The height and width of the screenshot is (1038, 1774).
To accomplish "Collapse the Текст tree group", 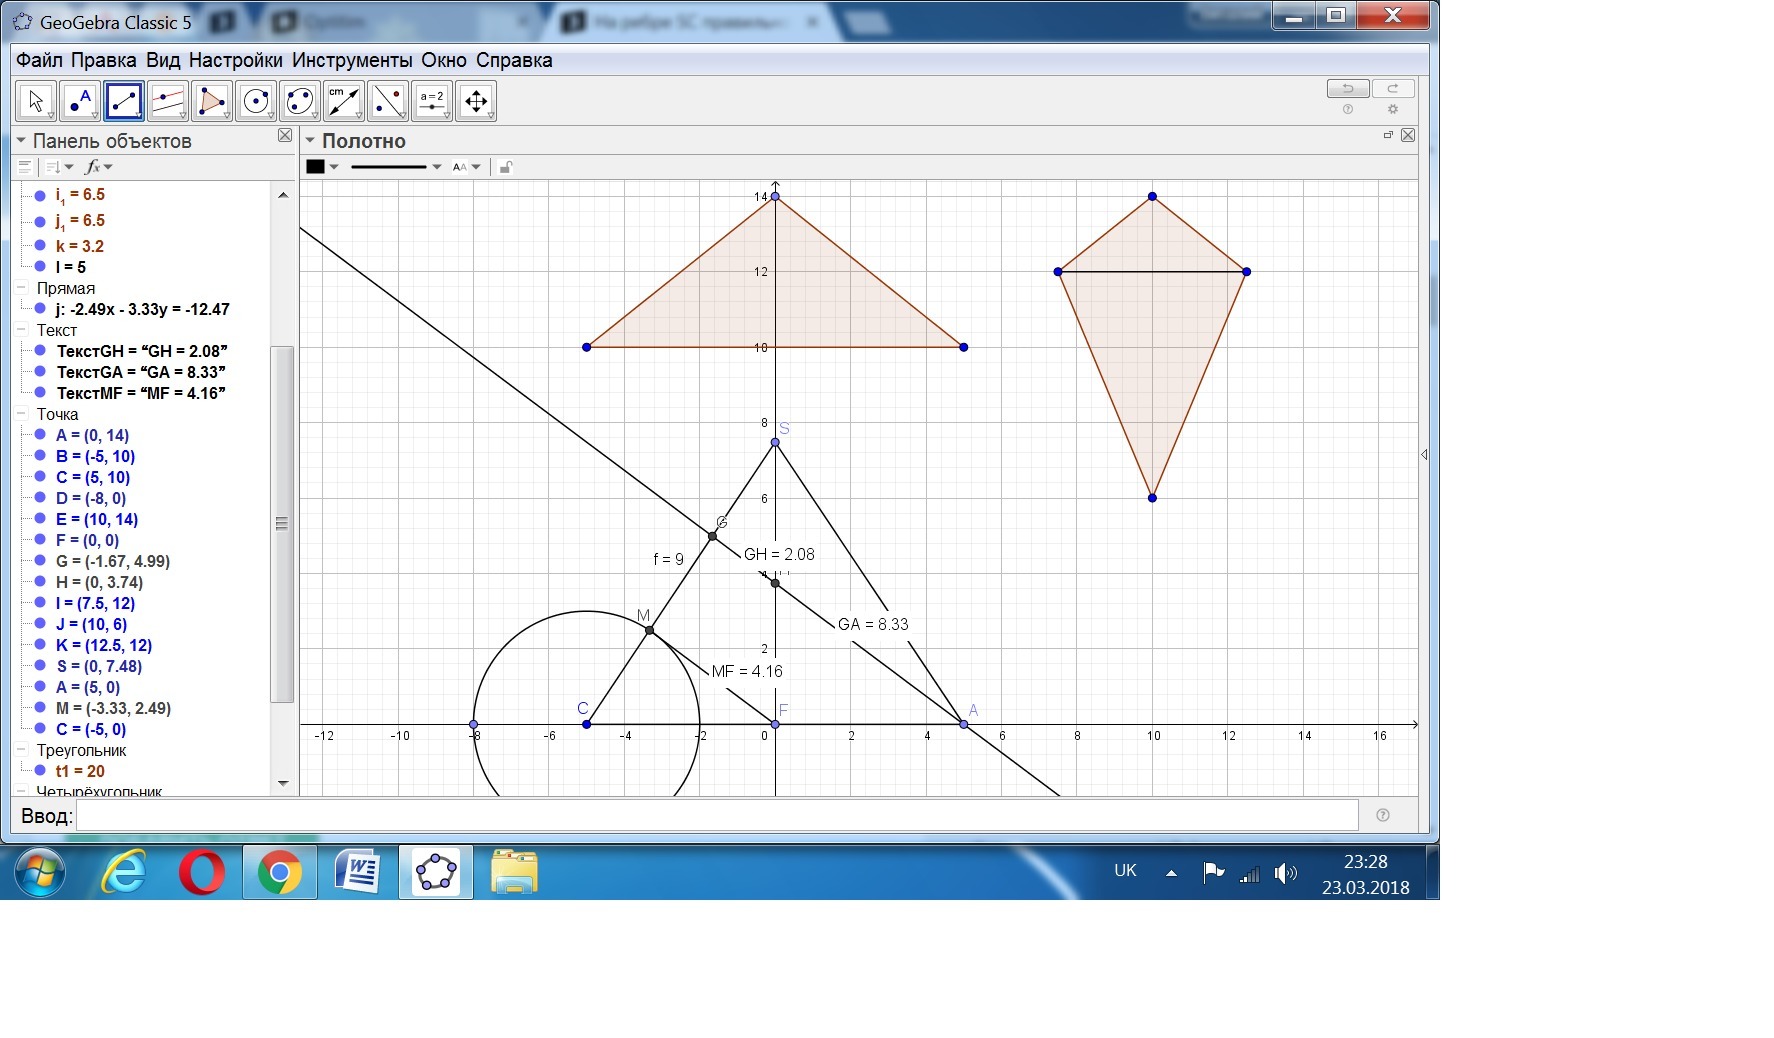I will click(x=22, y=330).
